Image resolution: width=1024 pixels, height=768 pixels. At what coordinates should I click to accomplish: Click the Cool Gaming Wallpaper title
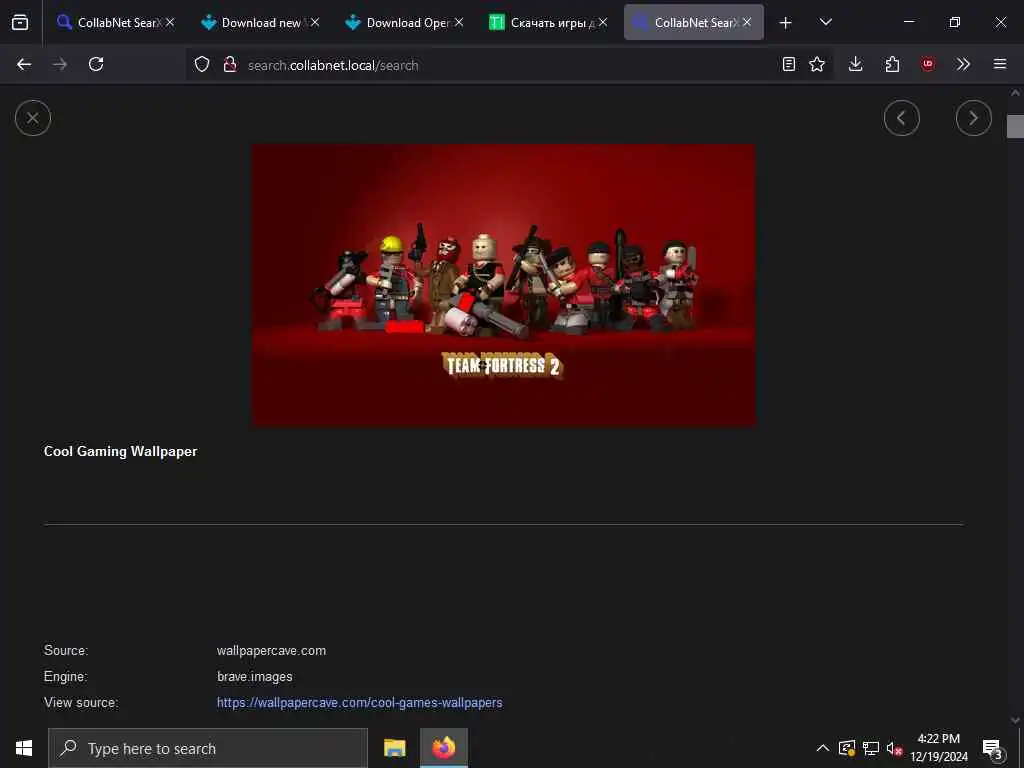point(120,451)
